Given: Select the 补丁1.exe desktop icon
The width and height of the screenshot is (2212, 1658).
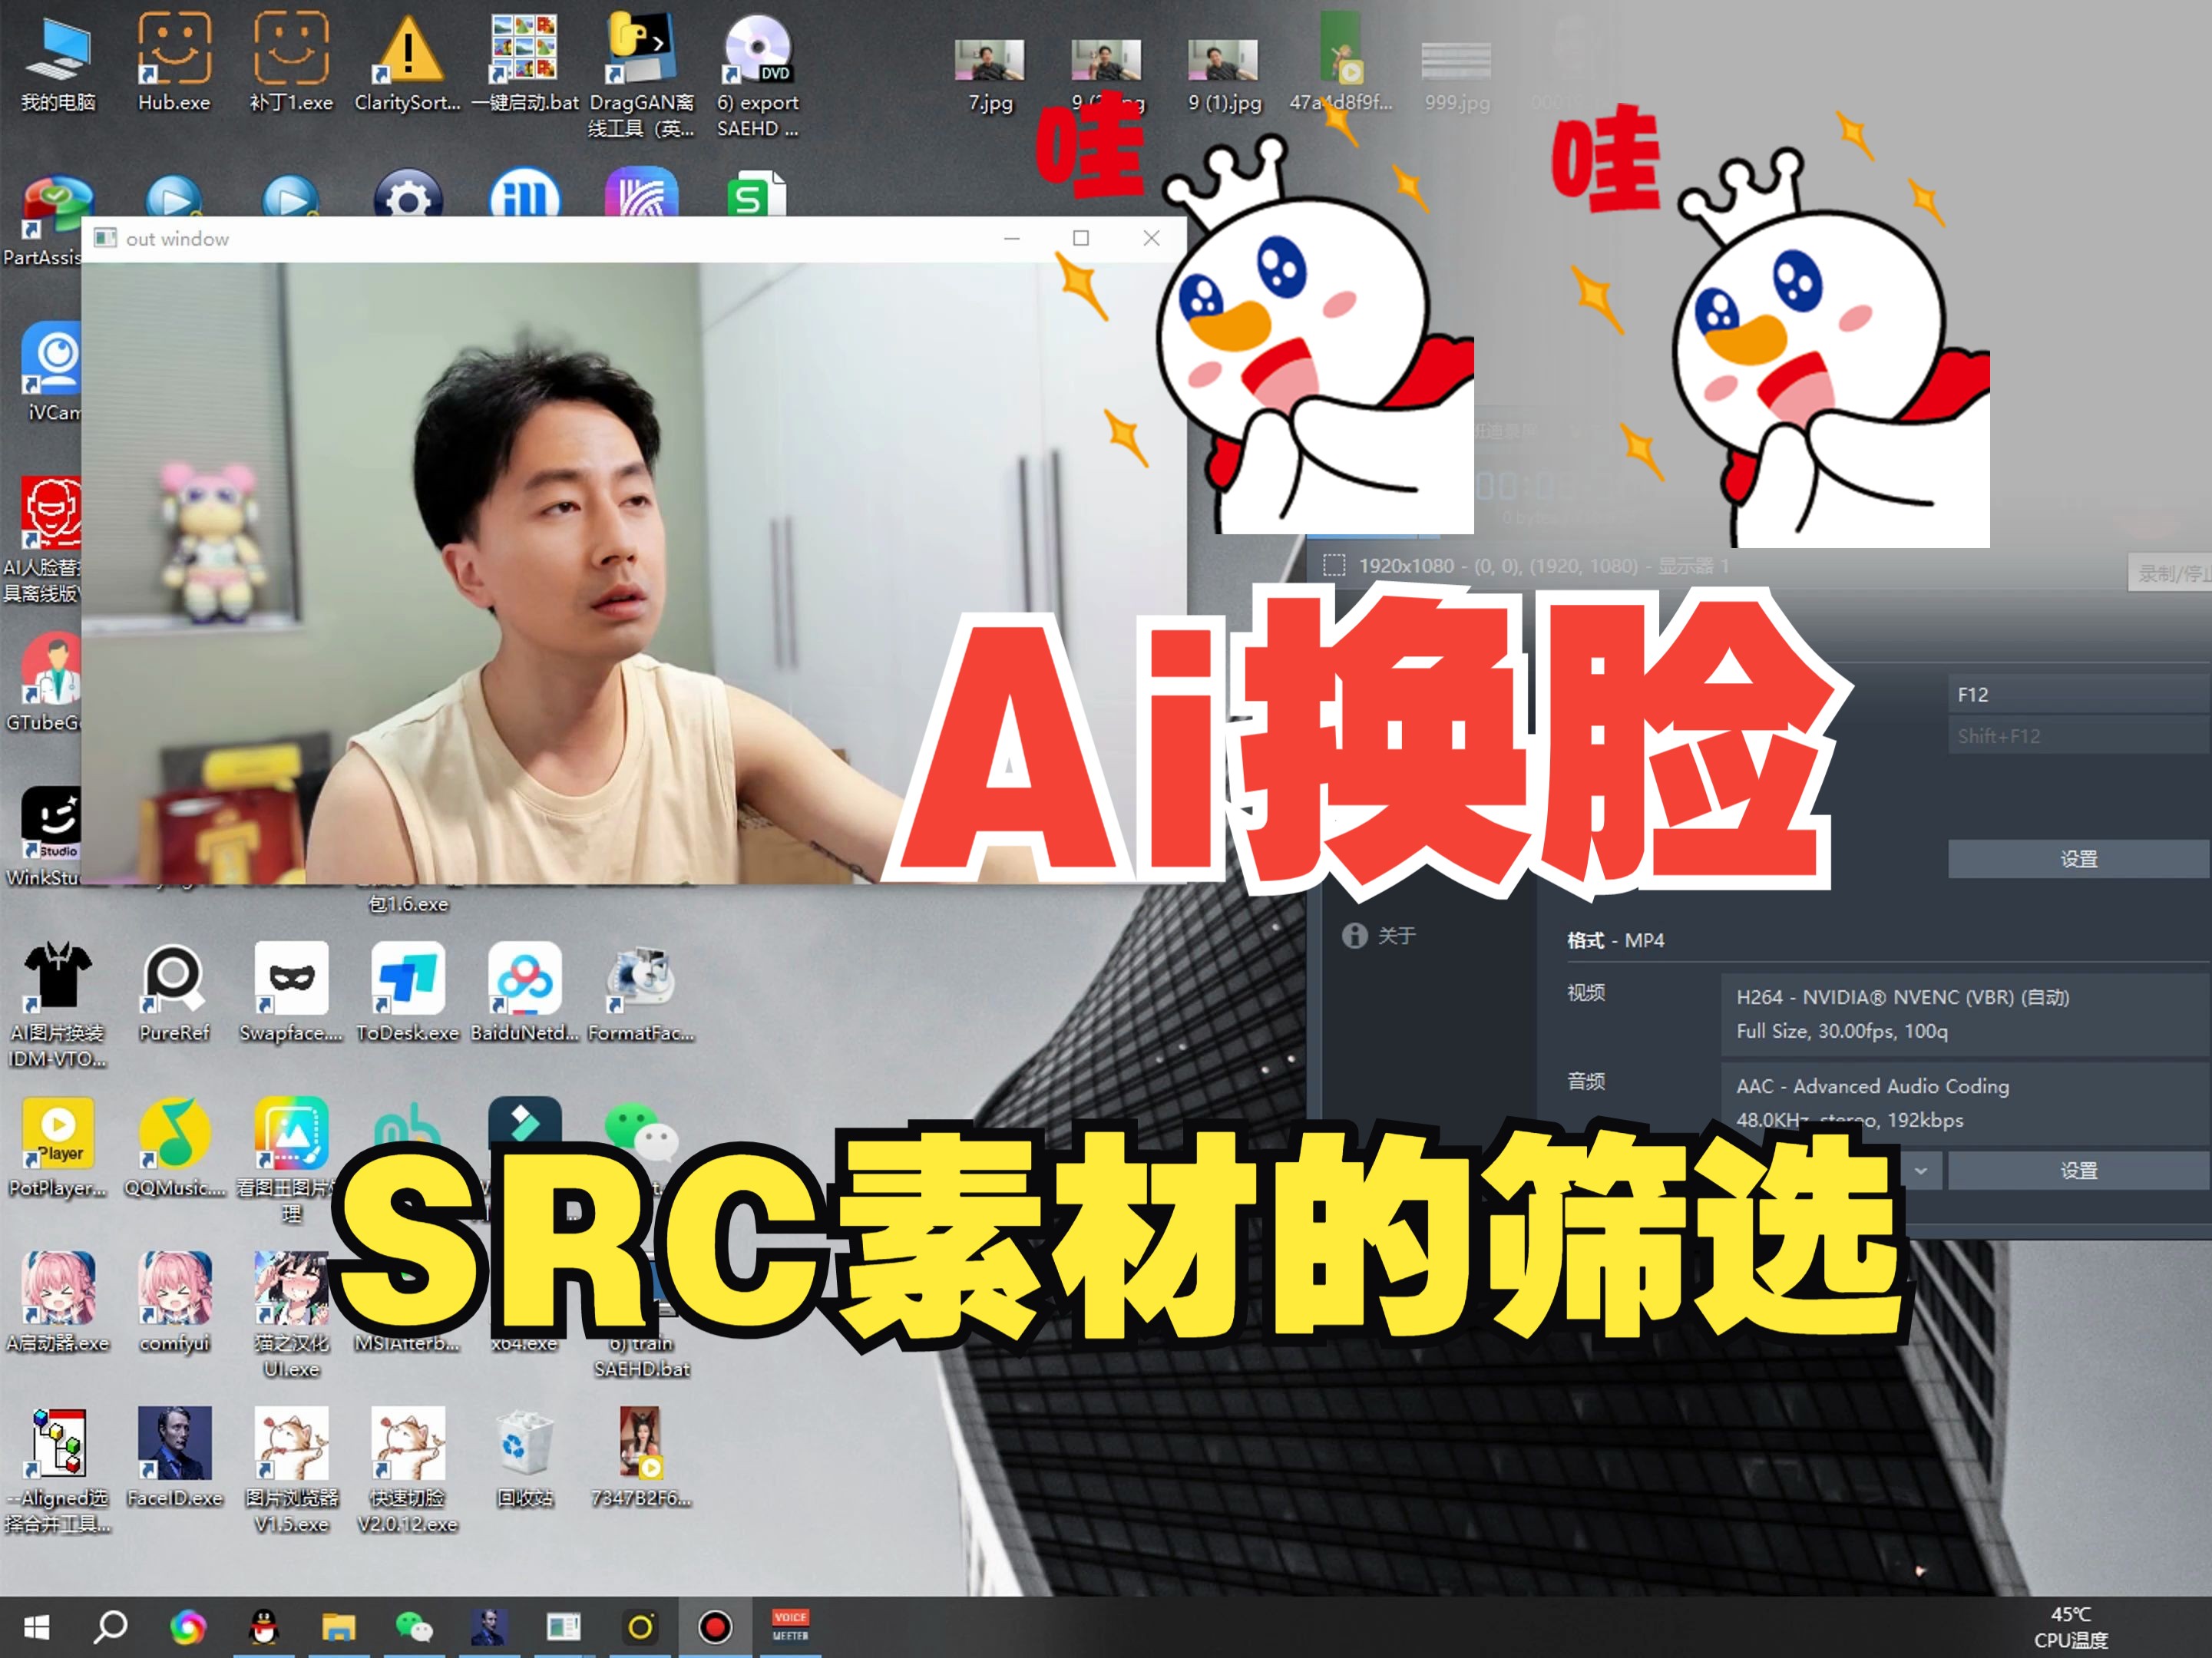Looking at the screenshot, I should coord(291,62).
